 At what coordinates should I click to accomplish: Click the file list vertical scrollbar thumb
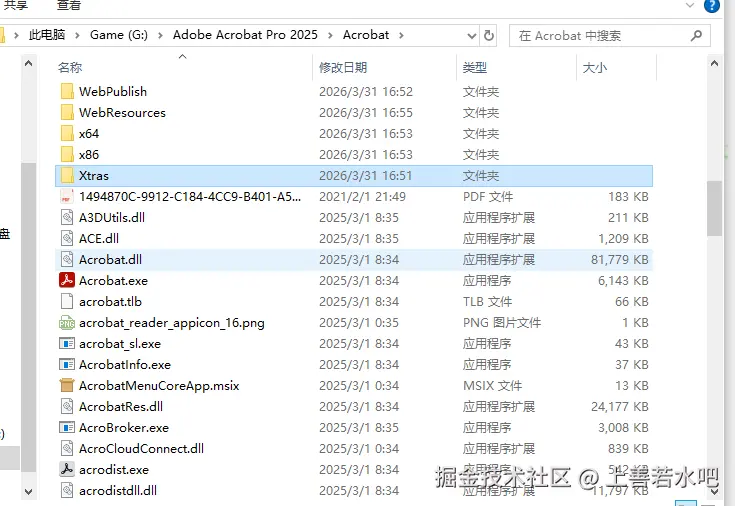(x=714, y=209)
